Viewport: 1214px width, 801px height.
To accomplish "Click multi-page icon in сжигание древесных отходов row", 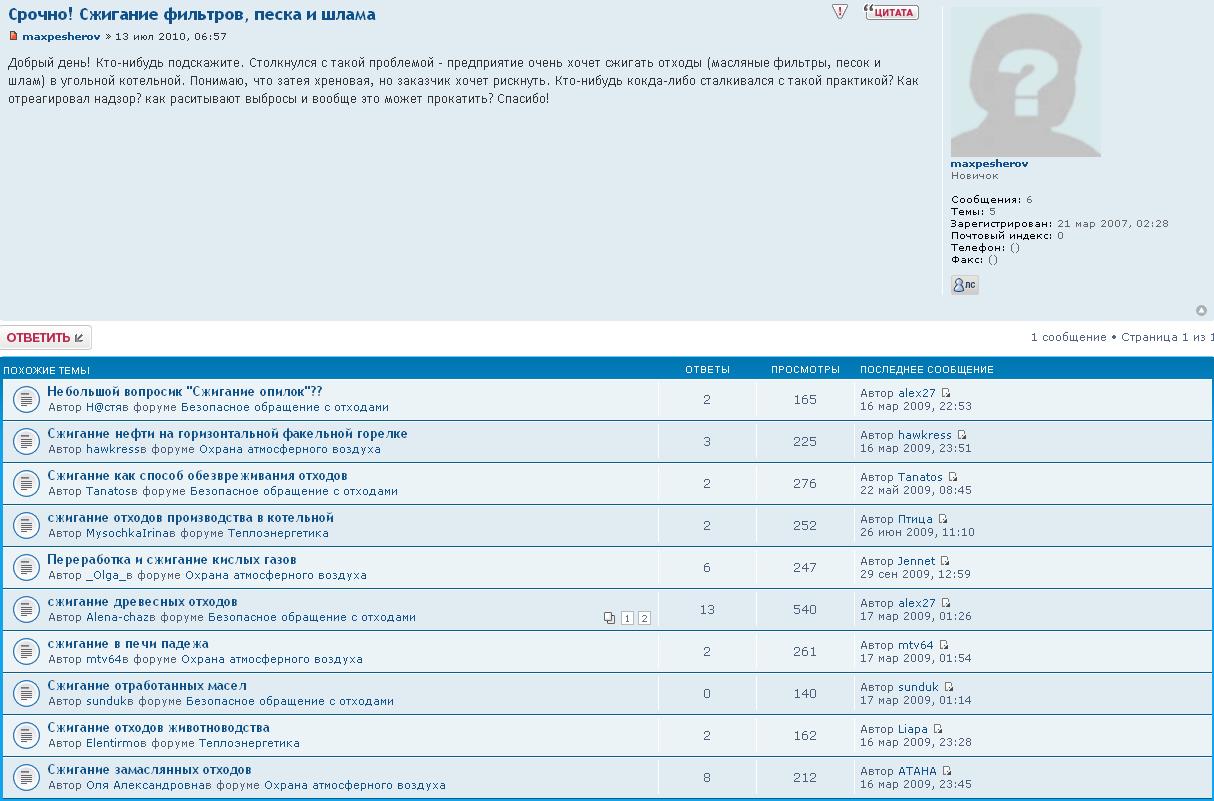I will pos(609,618).
